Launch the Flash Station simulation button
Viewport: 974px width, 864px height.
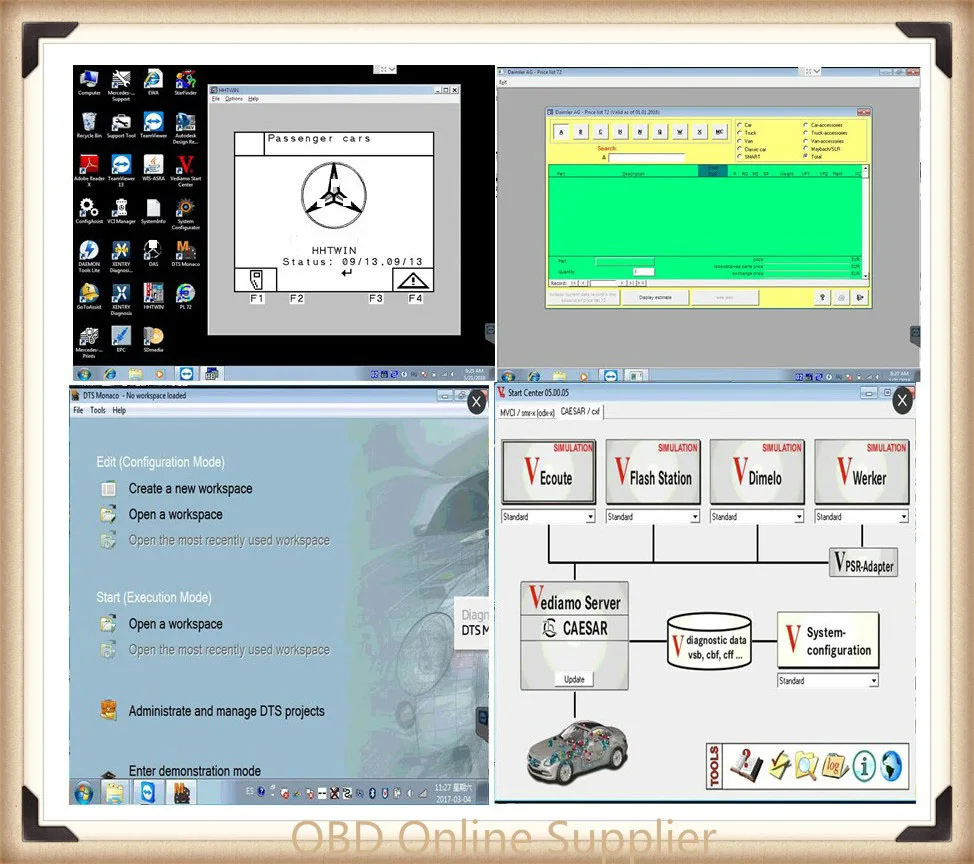click(x=653, y=471)
